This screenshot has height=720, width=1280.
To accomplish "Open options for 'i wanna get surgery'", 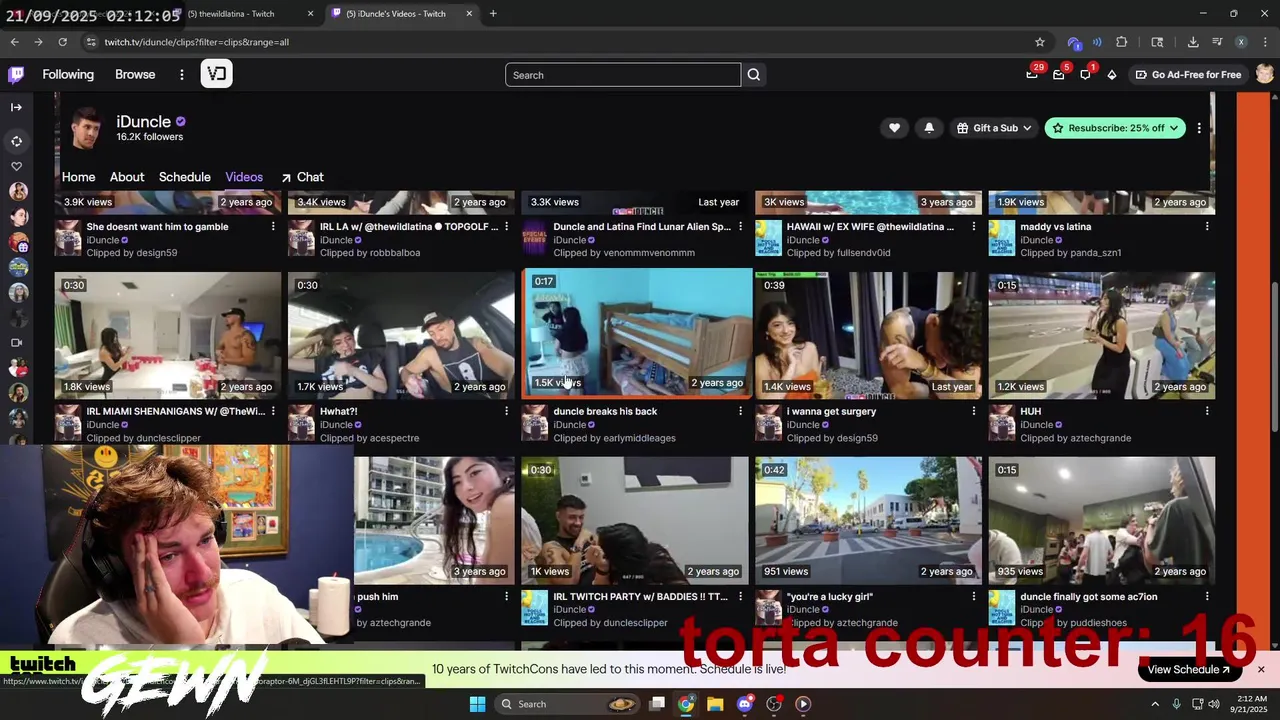I will point(974,411).
